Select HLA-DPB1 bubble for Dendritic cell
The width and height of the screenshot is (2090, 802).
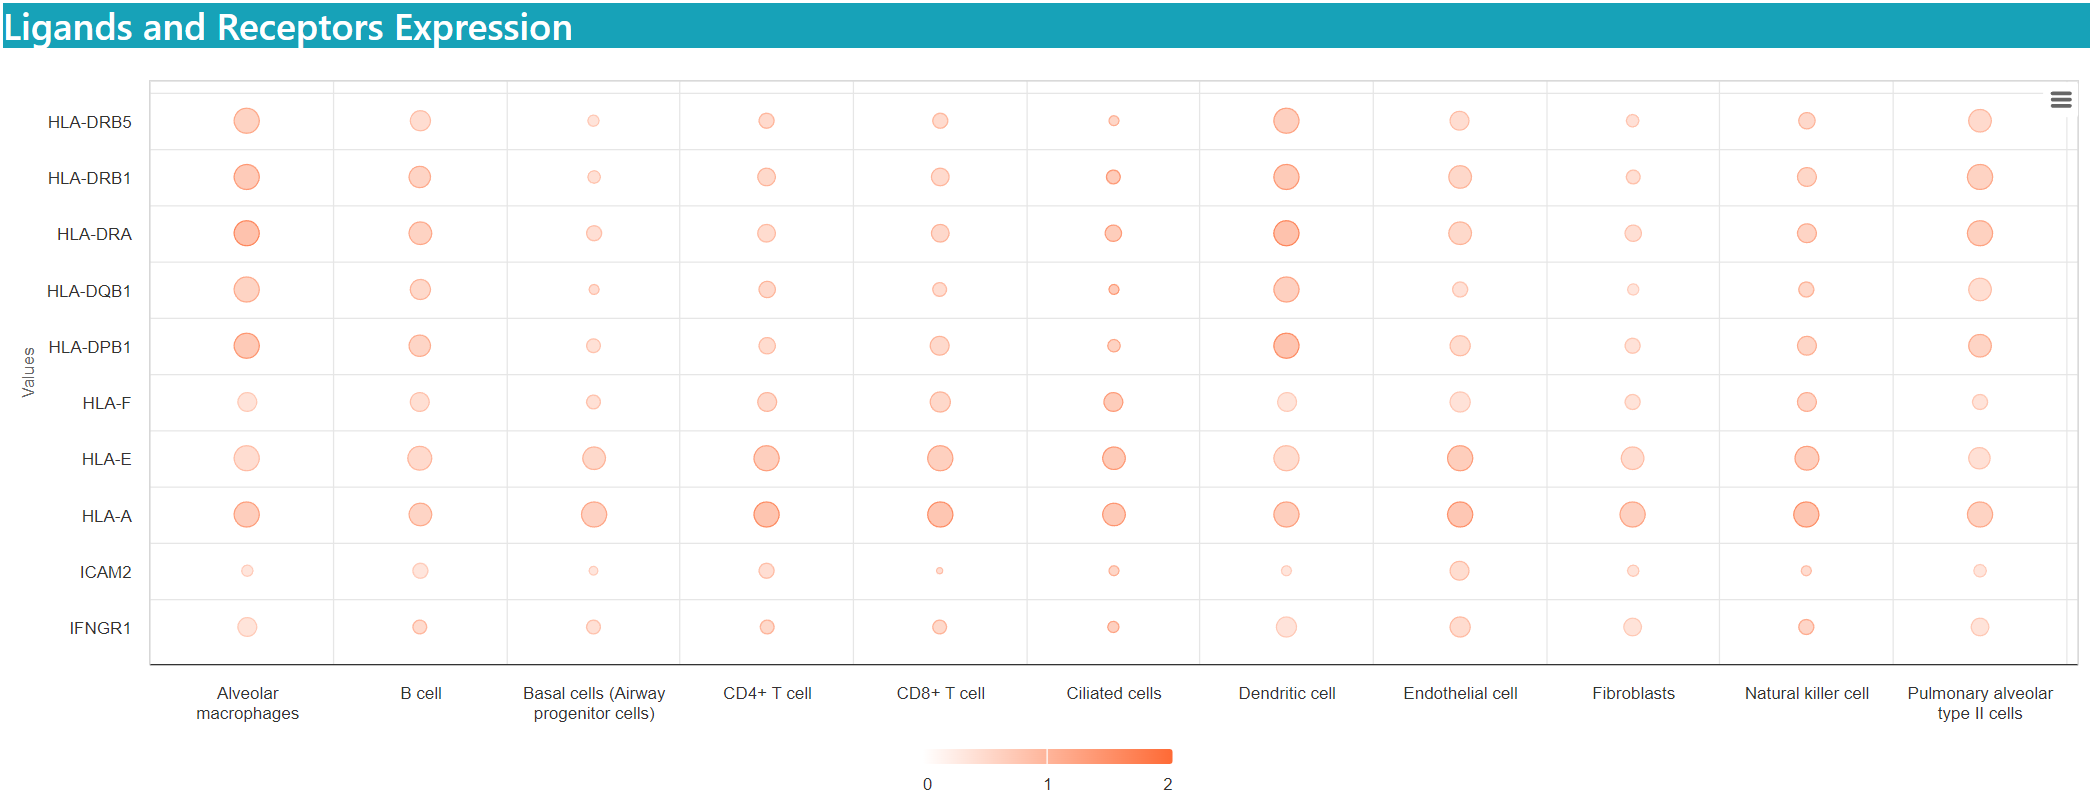click(1287, 346)
